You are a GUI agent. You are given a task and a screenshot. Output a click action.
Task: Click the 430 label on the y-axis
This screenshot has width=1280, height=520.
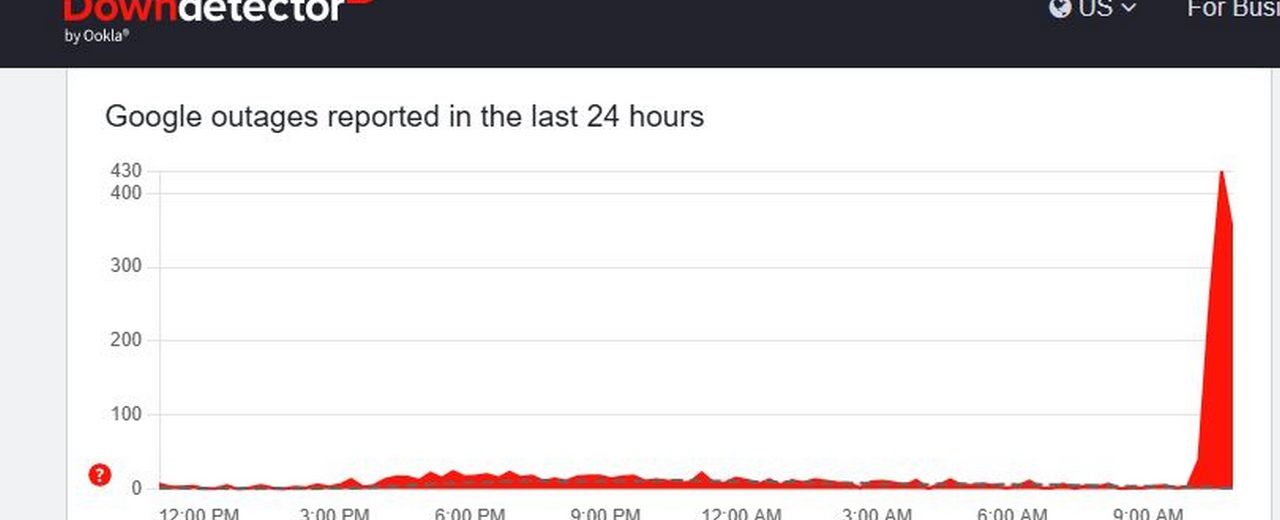click(126, 171)
